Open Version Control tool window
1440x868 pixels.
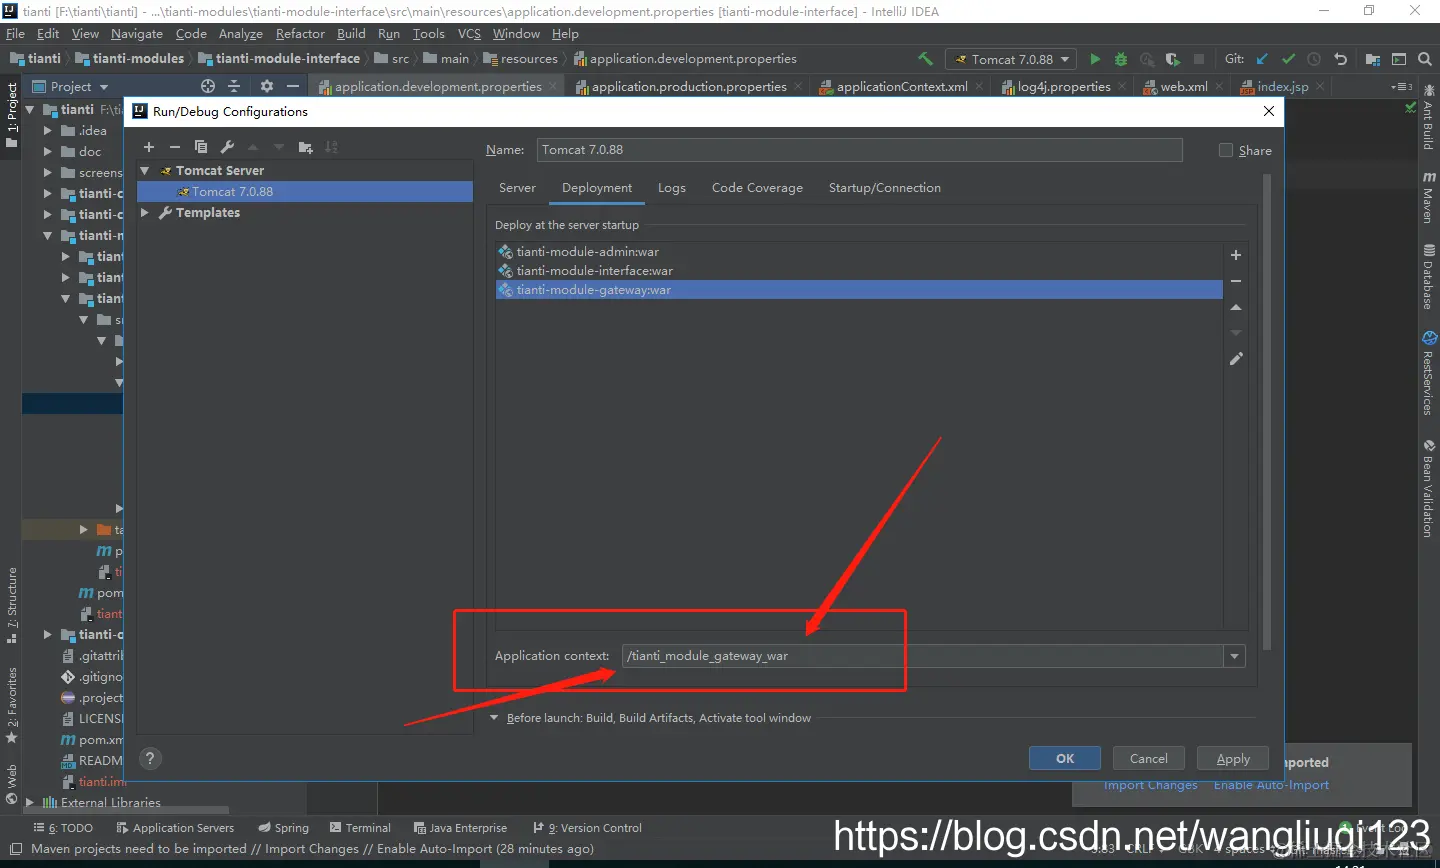(x=588, y=828)
